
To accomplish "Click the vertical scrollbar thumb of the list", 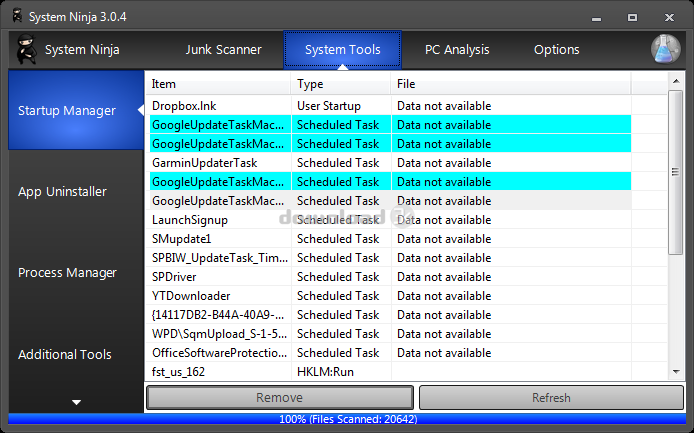I will pyautogui.click(x=676, y=172).
